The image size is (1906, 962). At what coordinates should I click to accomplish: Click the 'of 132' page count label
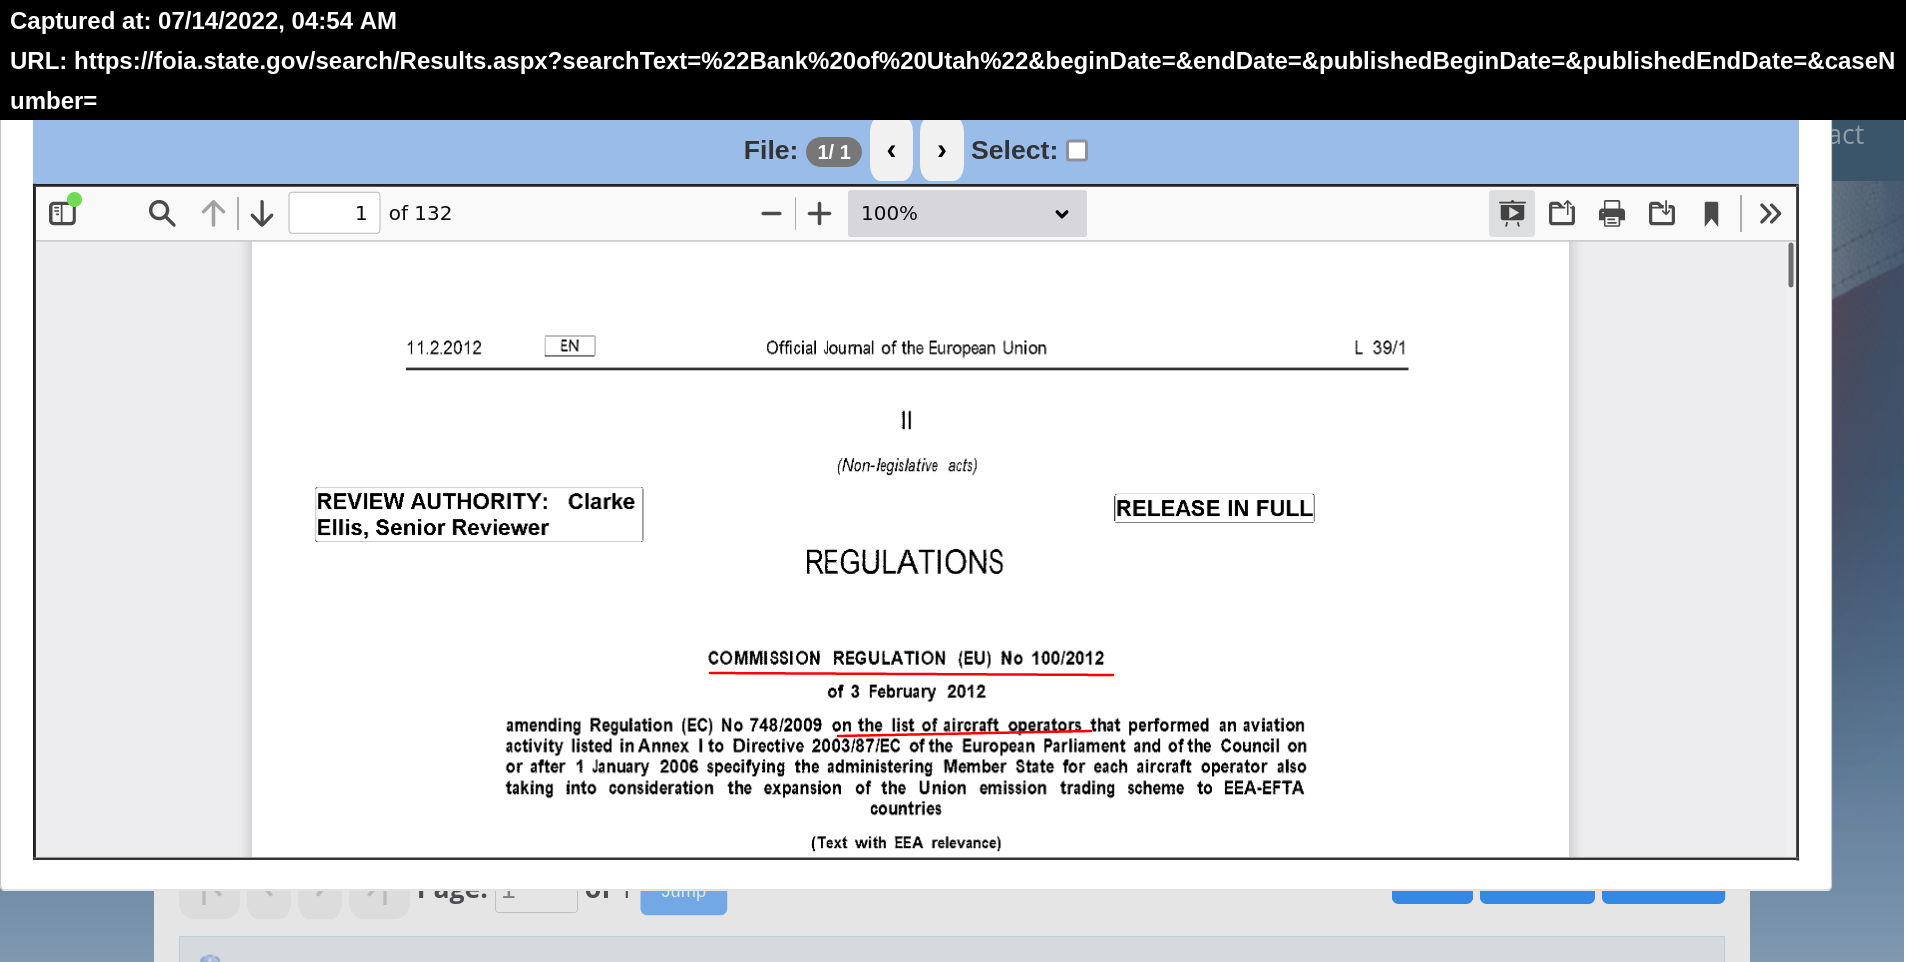coord(420,213)
